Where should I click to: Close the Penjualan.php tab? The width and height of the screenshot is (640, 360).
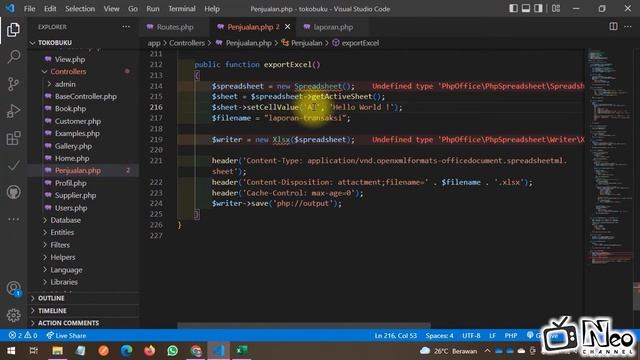click(287, 27)
